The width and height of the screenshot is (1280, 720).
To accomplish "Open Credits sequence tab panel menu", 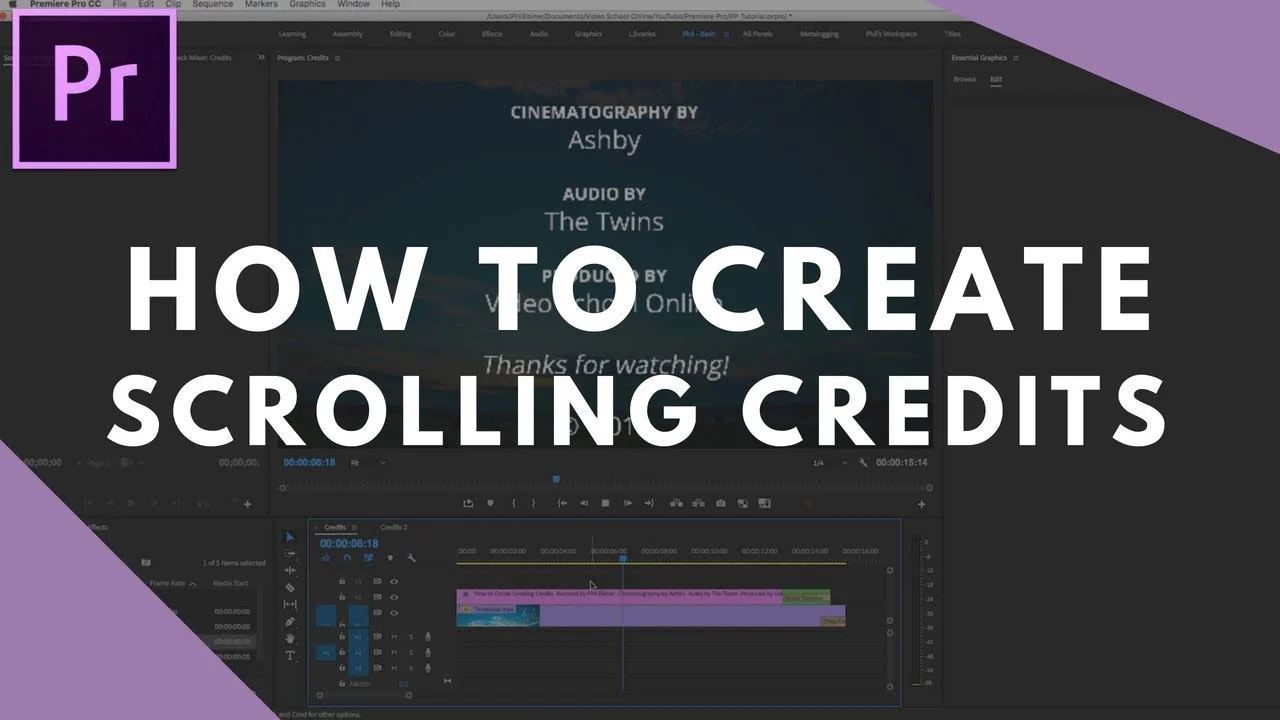I will 354,528.
